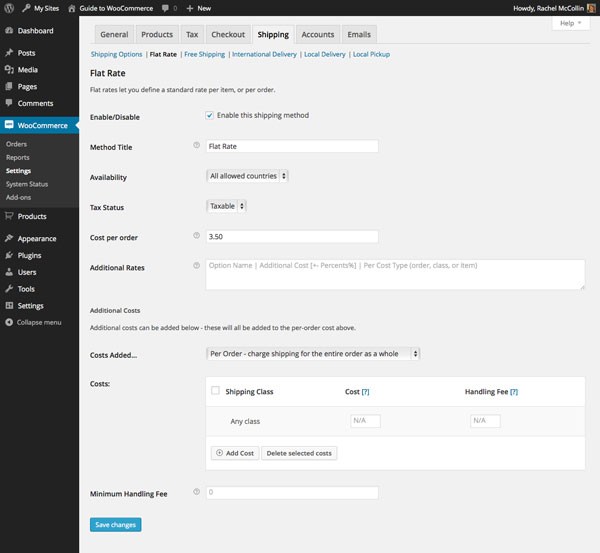600x553 pixels.
Task: Select the Shipping tab
Action: 273,34
